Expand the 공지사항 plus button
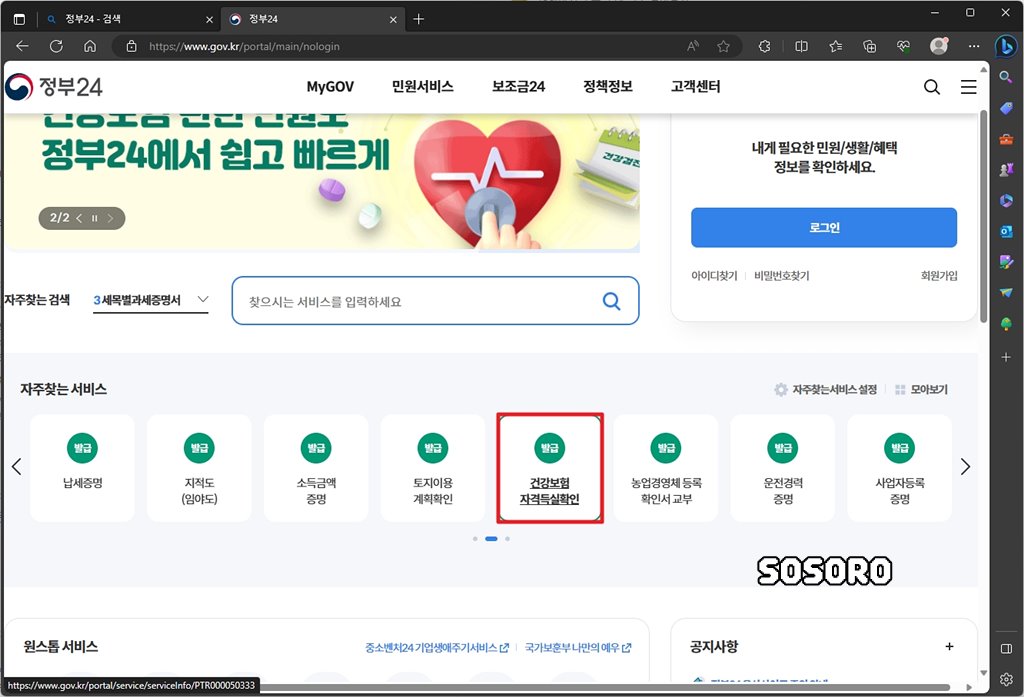Screen dimensions: 1024x697 click(949, 646)
